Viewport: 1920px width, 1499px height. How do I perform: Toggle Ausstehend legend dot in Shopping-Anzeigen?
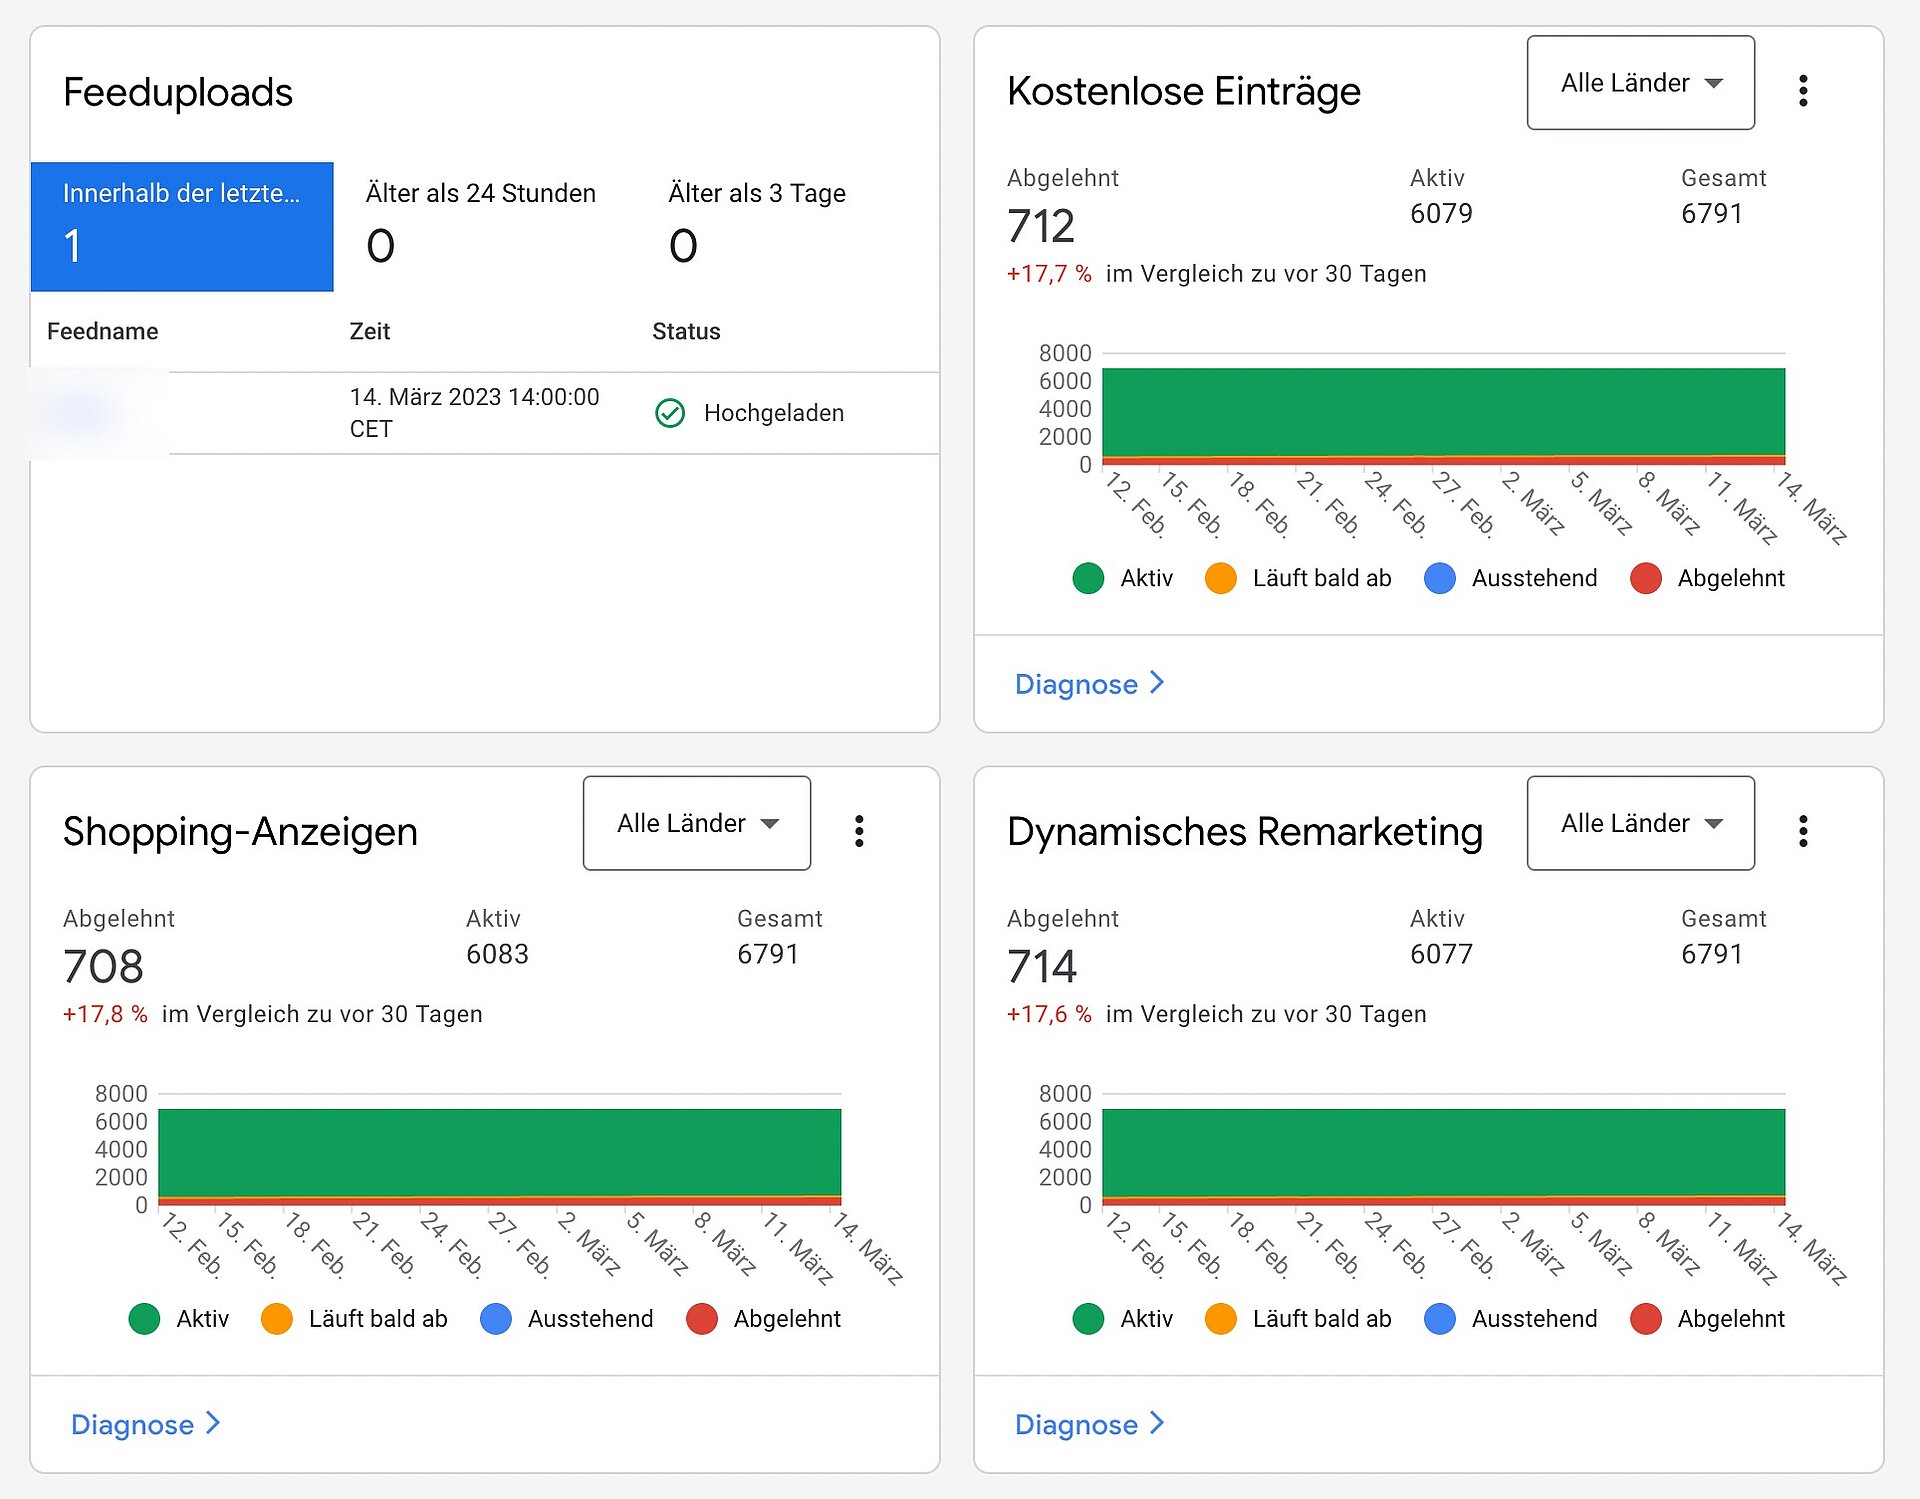(x=495, y=1319)
